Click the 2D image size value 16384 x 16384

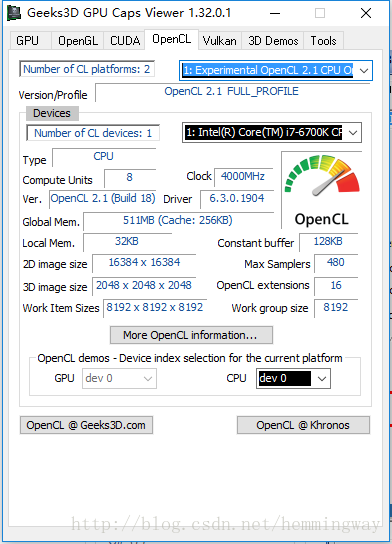(144, 263)
